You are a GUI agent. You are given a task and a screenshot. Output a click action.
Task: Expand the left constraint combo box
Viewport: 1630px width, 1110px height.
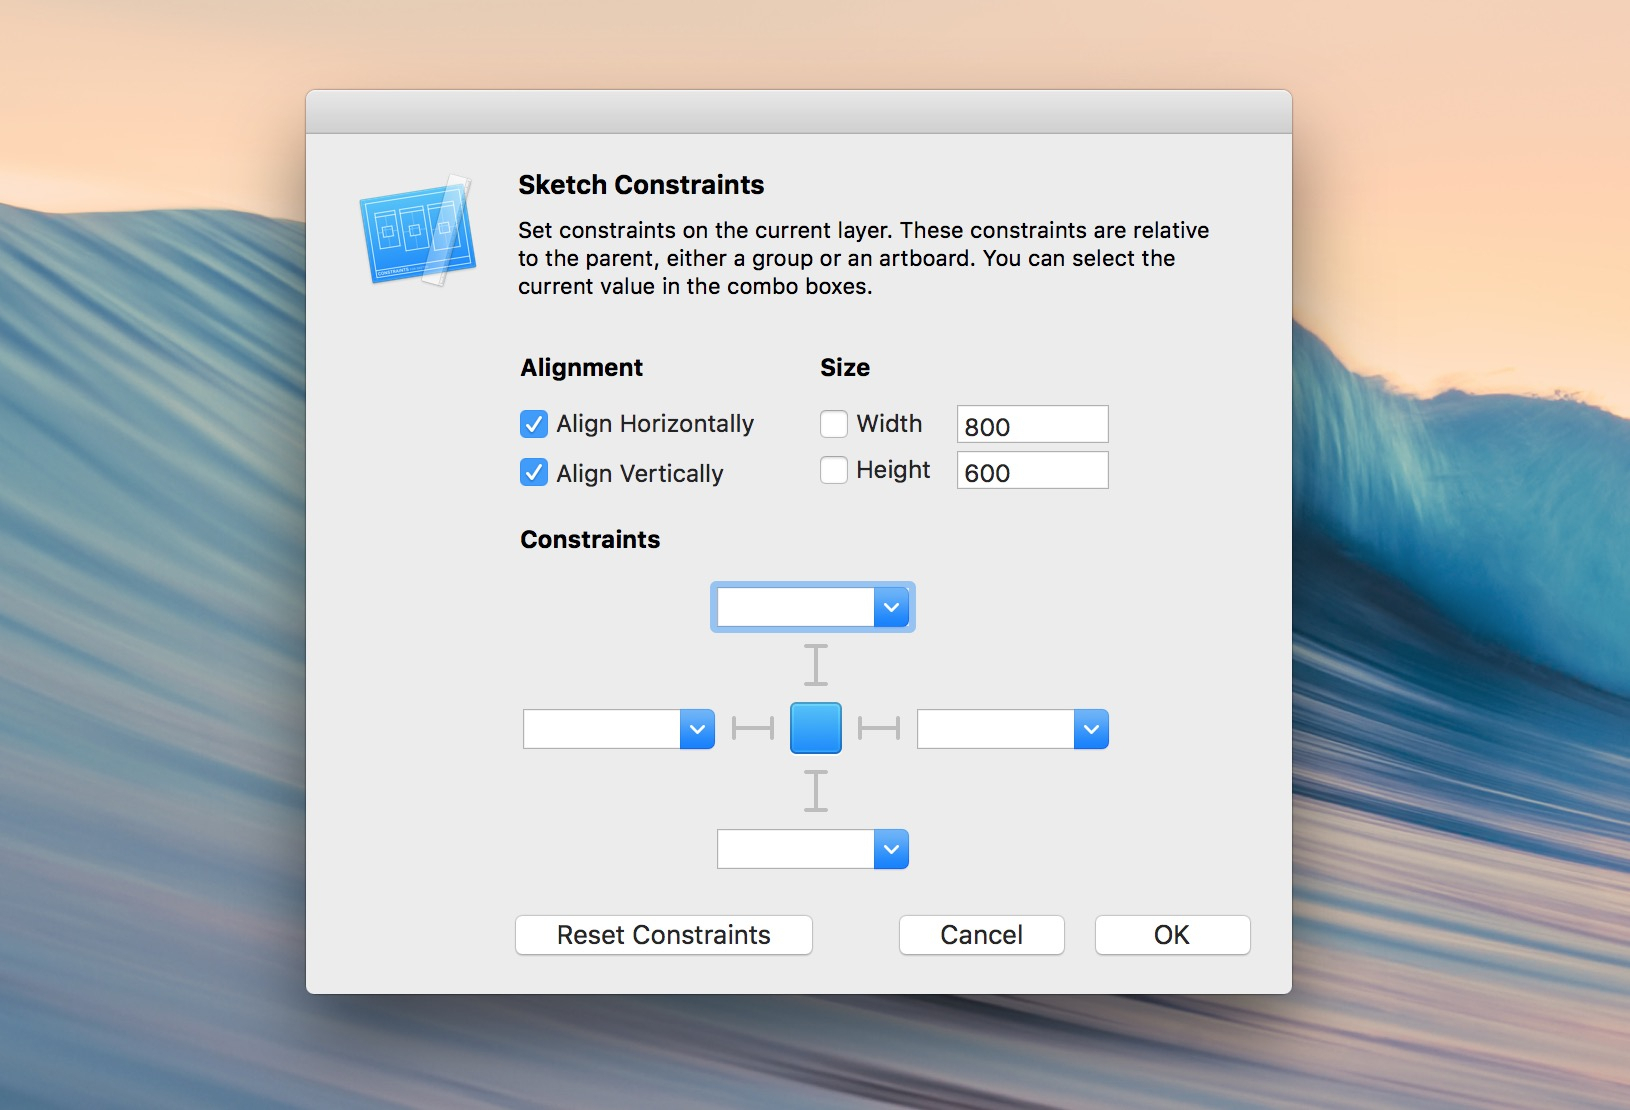(697, 728)
